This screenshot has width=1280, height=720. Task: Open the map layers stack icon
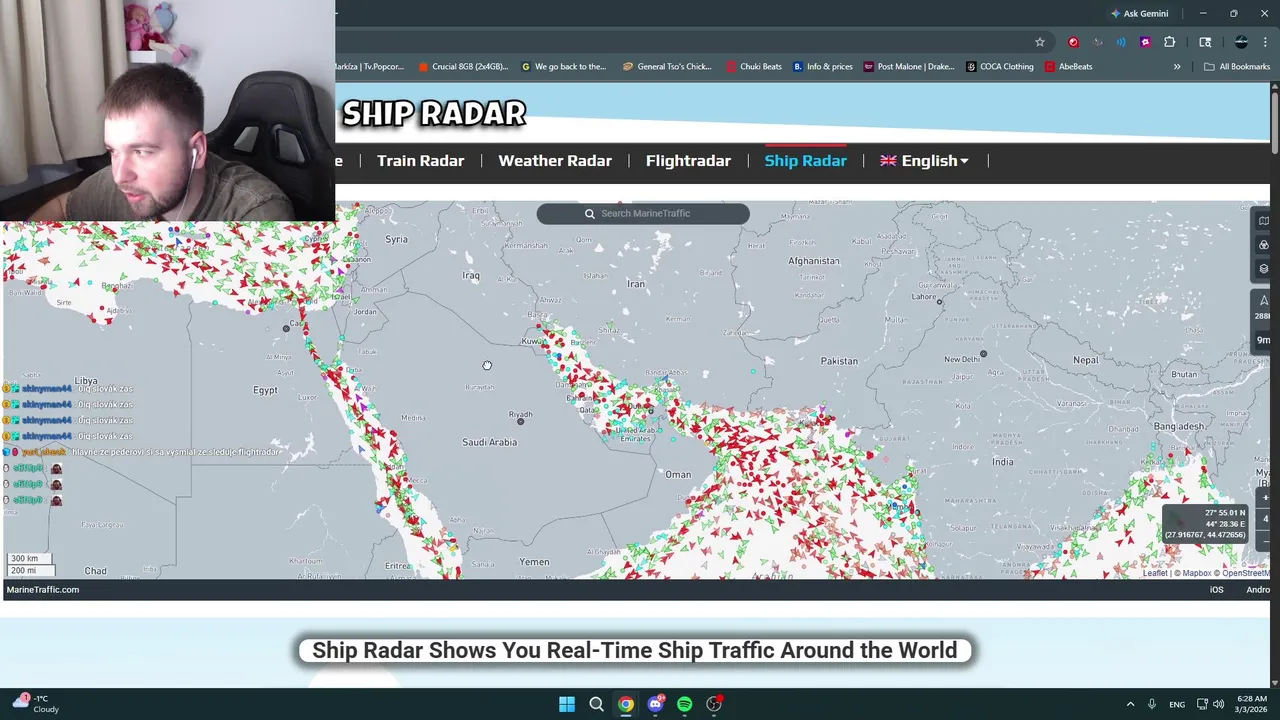tap(1264, 269)
